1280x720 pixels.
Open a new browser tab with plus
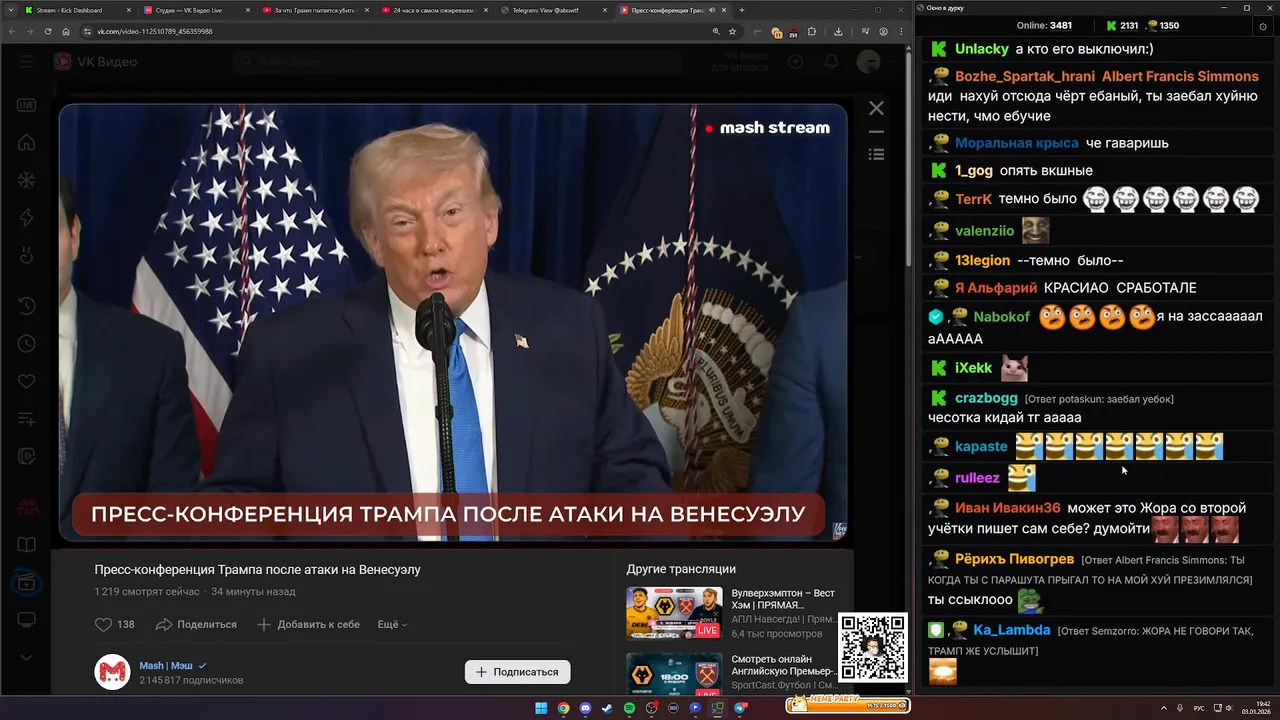(741, 10)
